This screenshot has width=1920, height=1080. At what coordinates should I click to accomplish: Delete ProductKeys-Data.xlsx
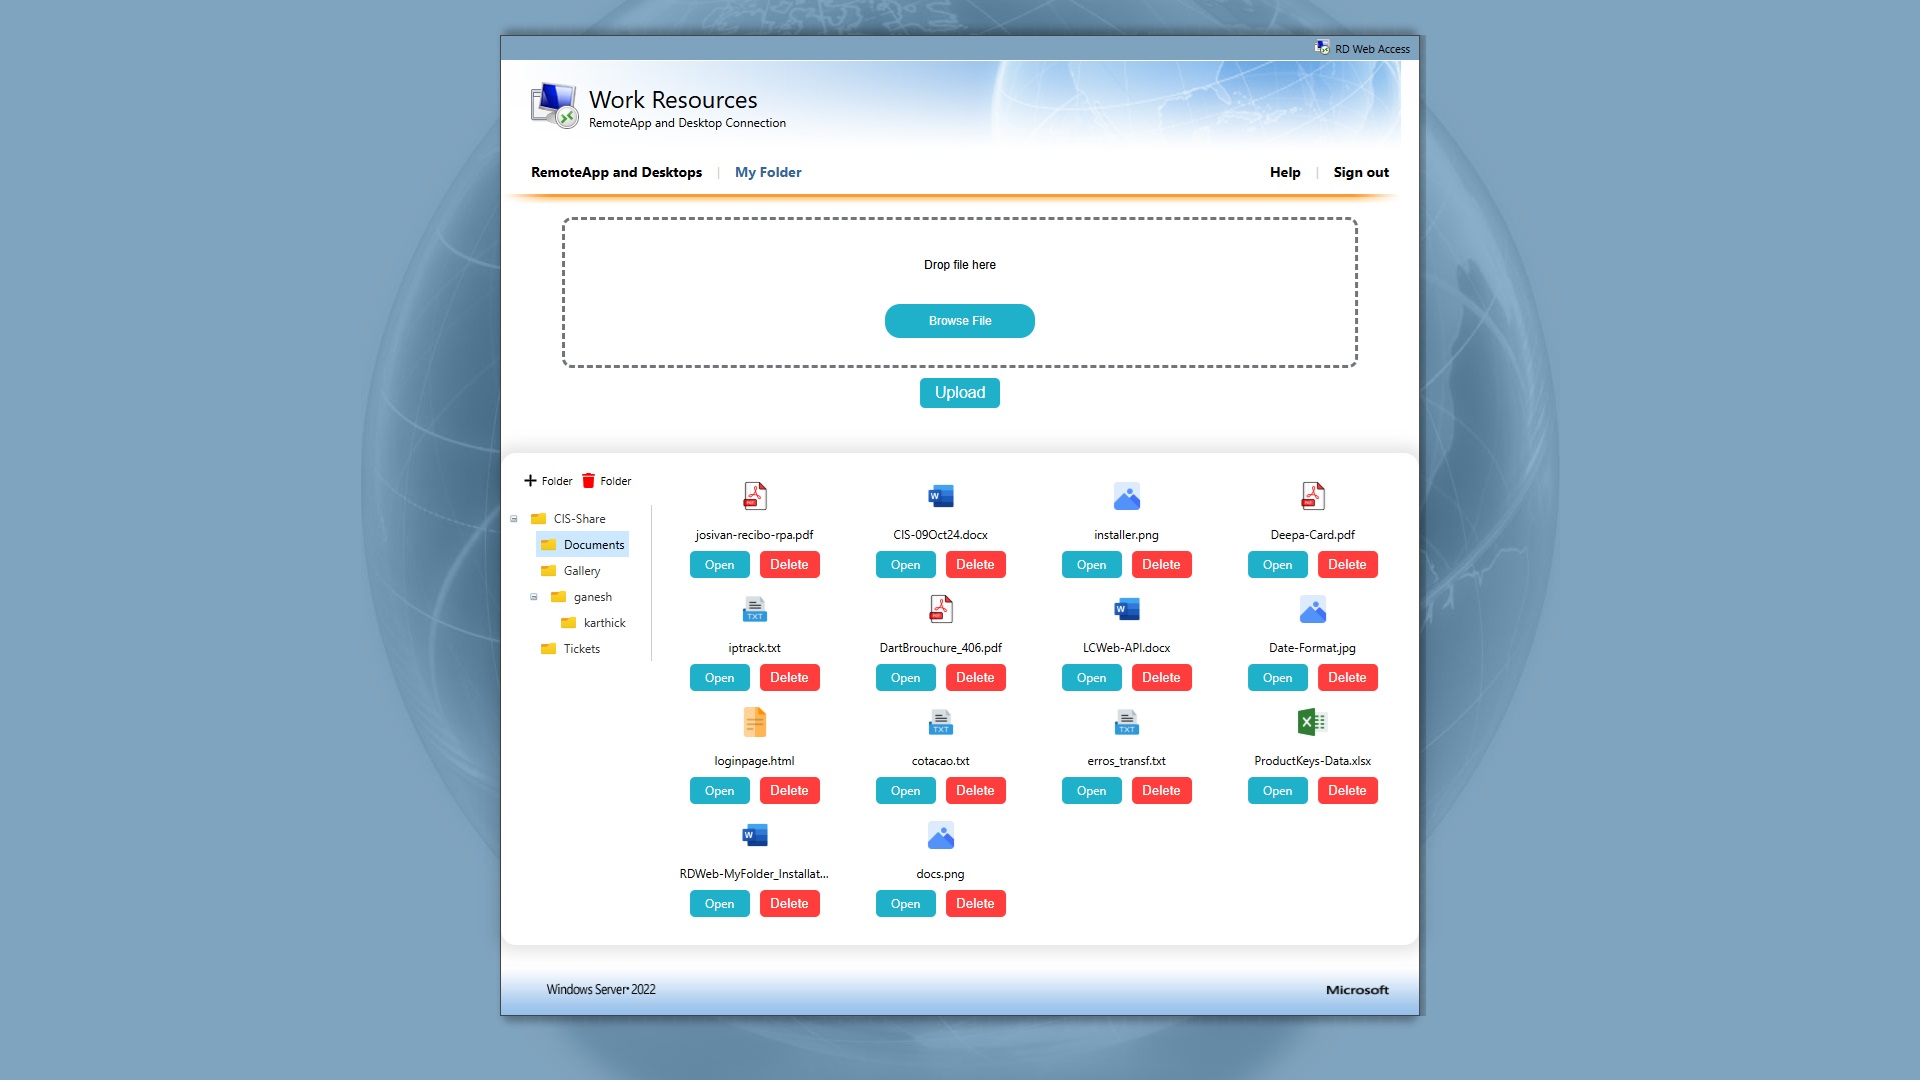[x=1348, y=791]
